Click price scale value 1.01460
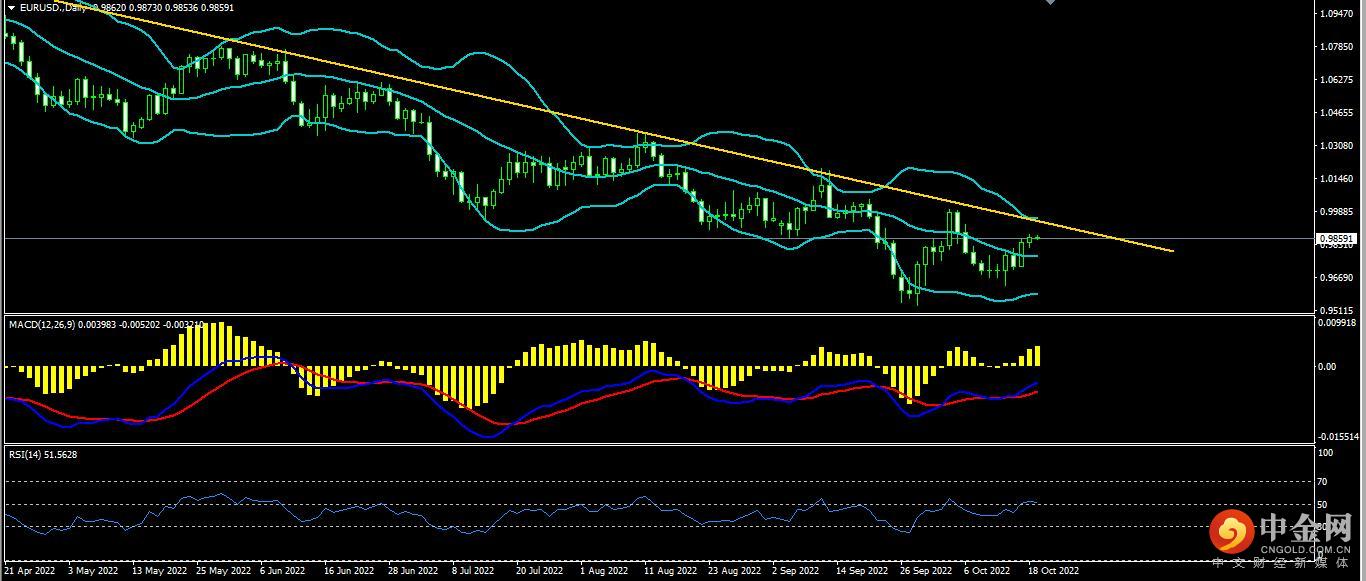The height and width of the screenshot is (581, 1366). coord(1337,179)
